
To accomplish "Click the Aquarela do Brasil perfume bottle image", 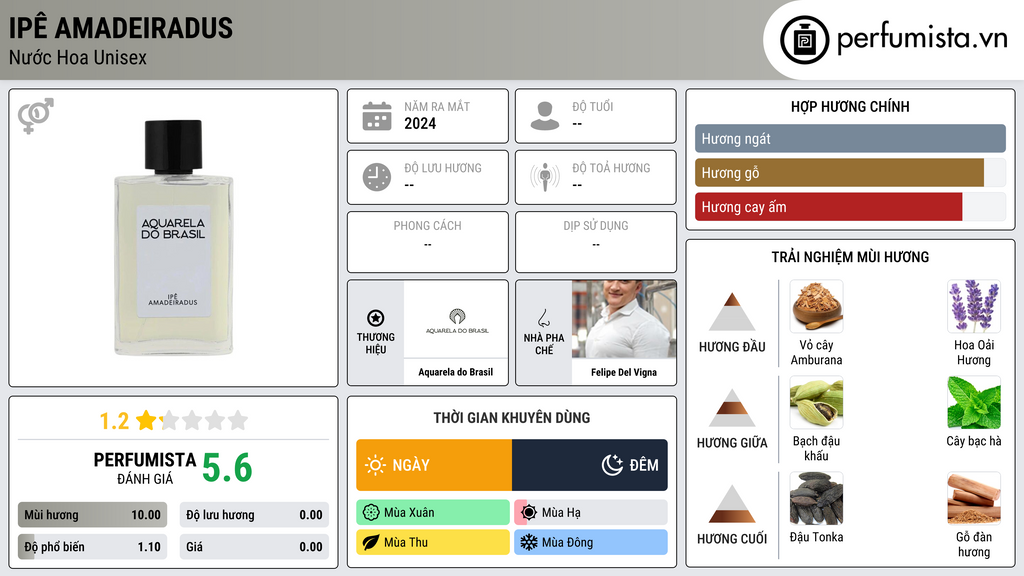I will click(174, 238).
